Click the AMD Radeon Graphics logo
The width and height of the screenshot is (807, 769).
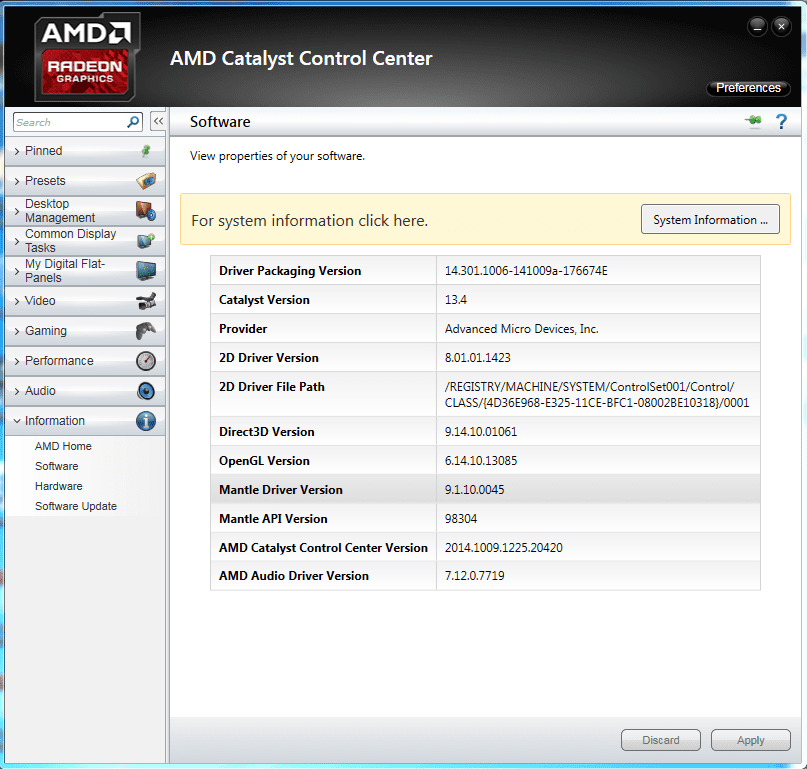tap(86, 57)
